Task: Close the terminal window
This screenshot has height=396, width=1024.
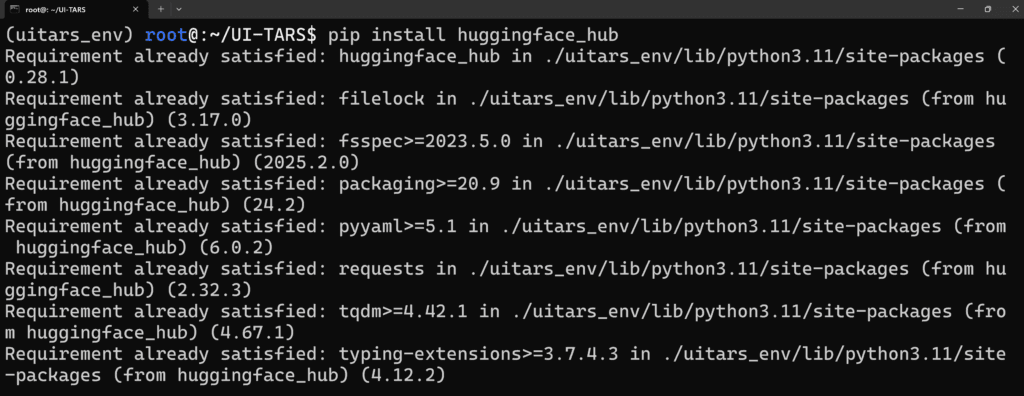Action: [1012, 8]
